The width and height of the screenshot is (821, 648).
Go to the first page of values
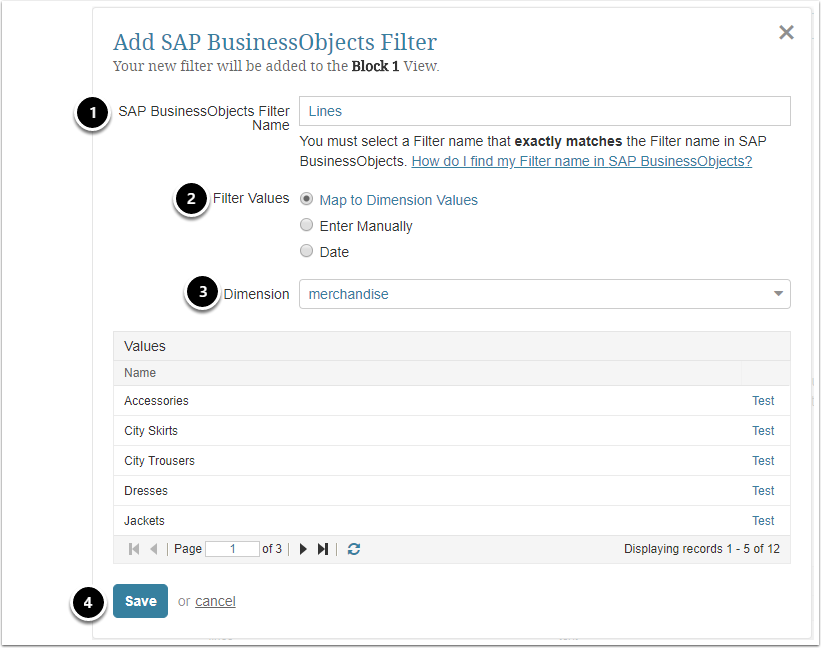coord(134,549)
